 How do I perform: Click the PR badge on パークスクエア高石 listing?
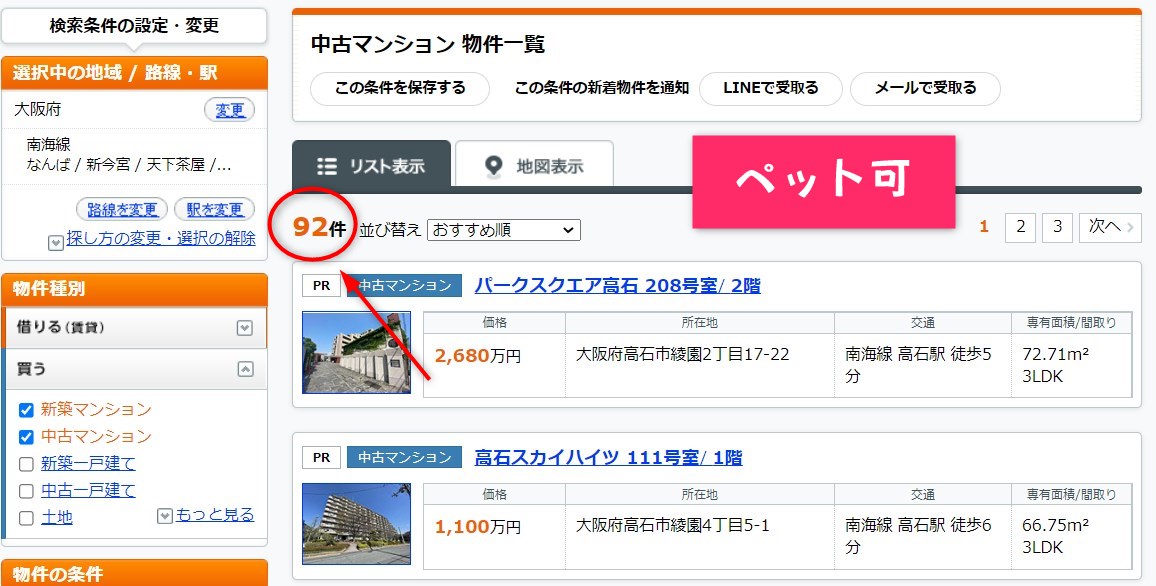click(320, 286)
